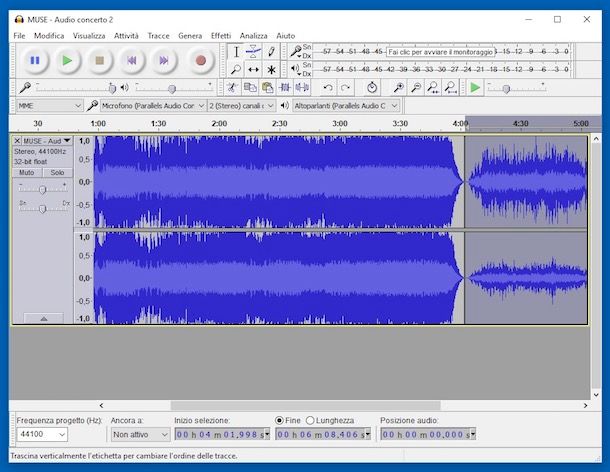The image size is (610, 472).
Task: Mute the MUSE audio track
Action: [26, 172]
